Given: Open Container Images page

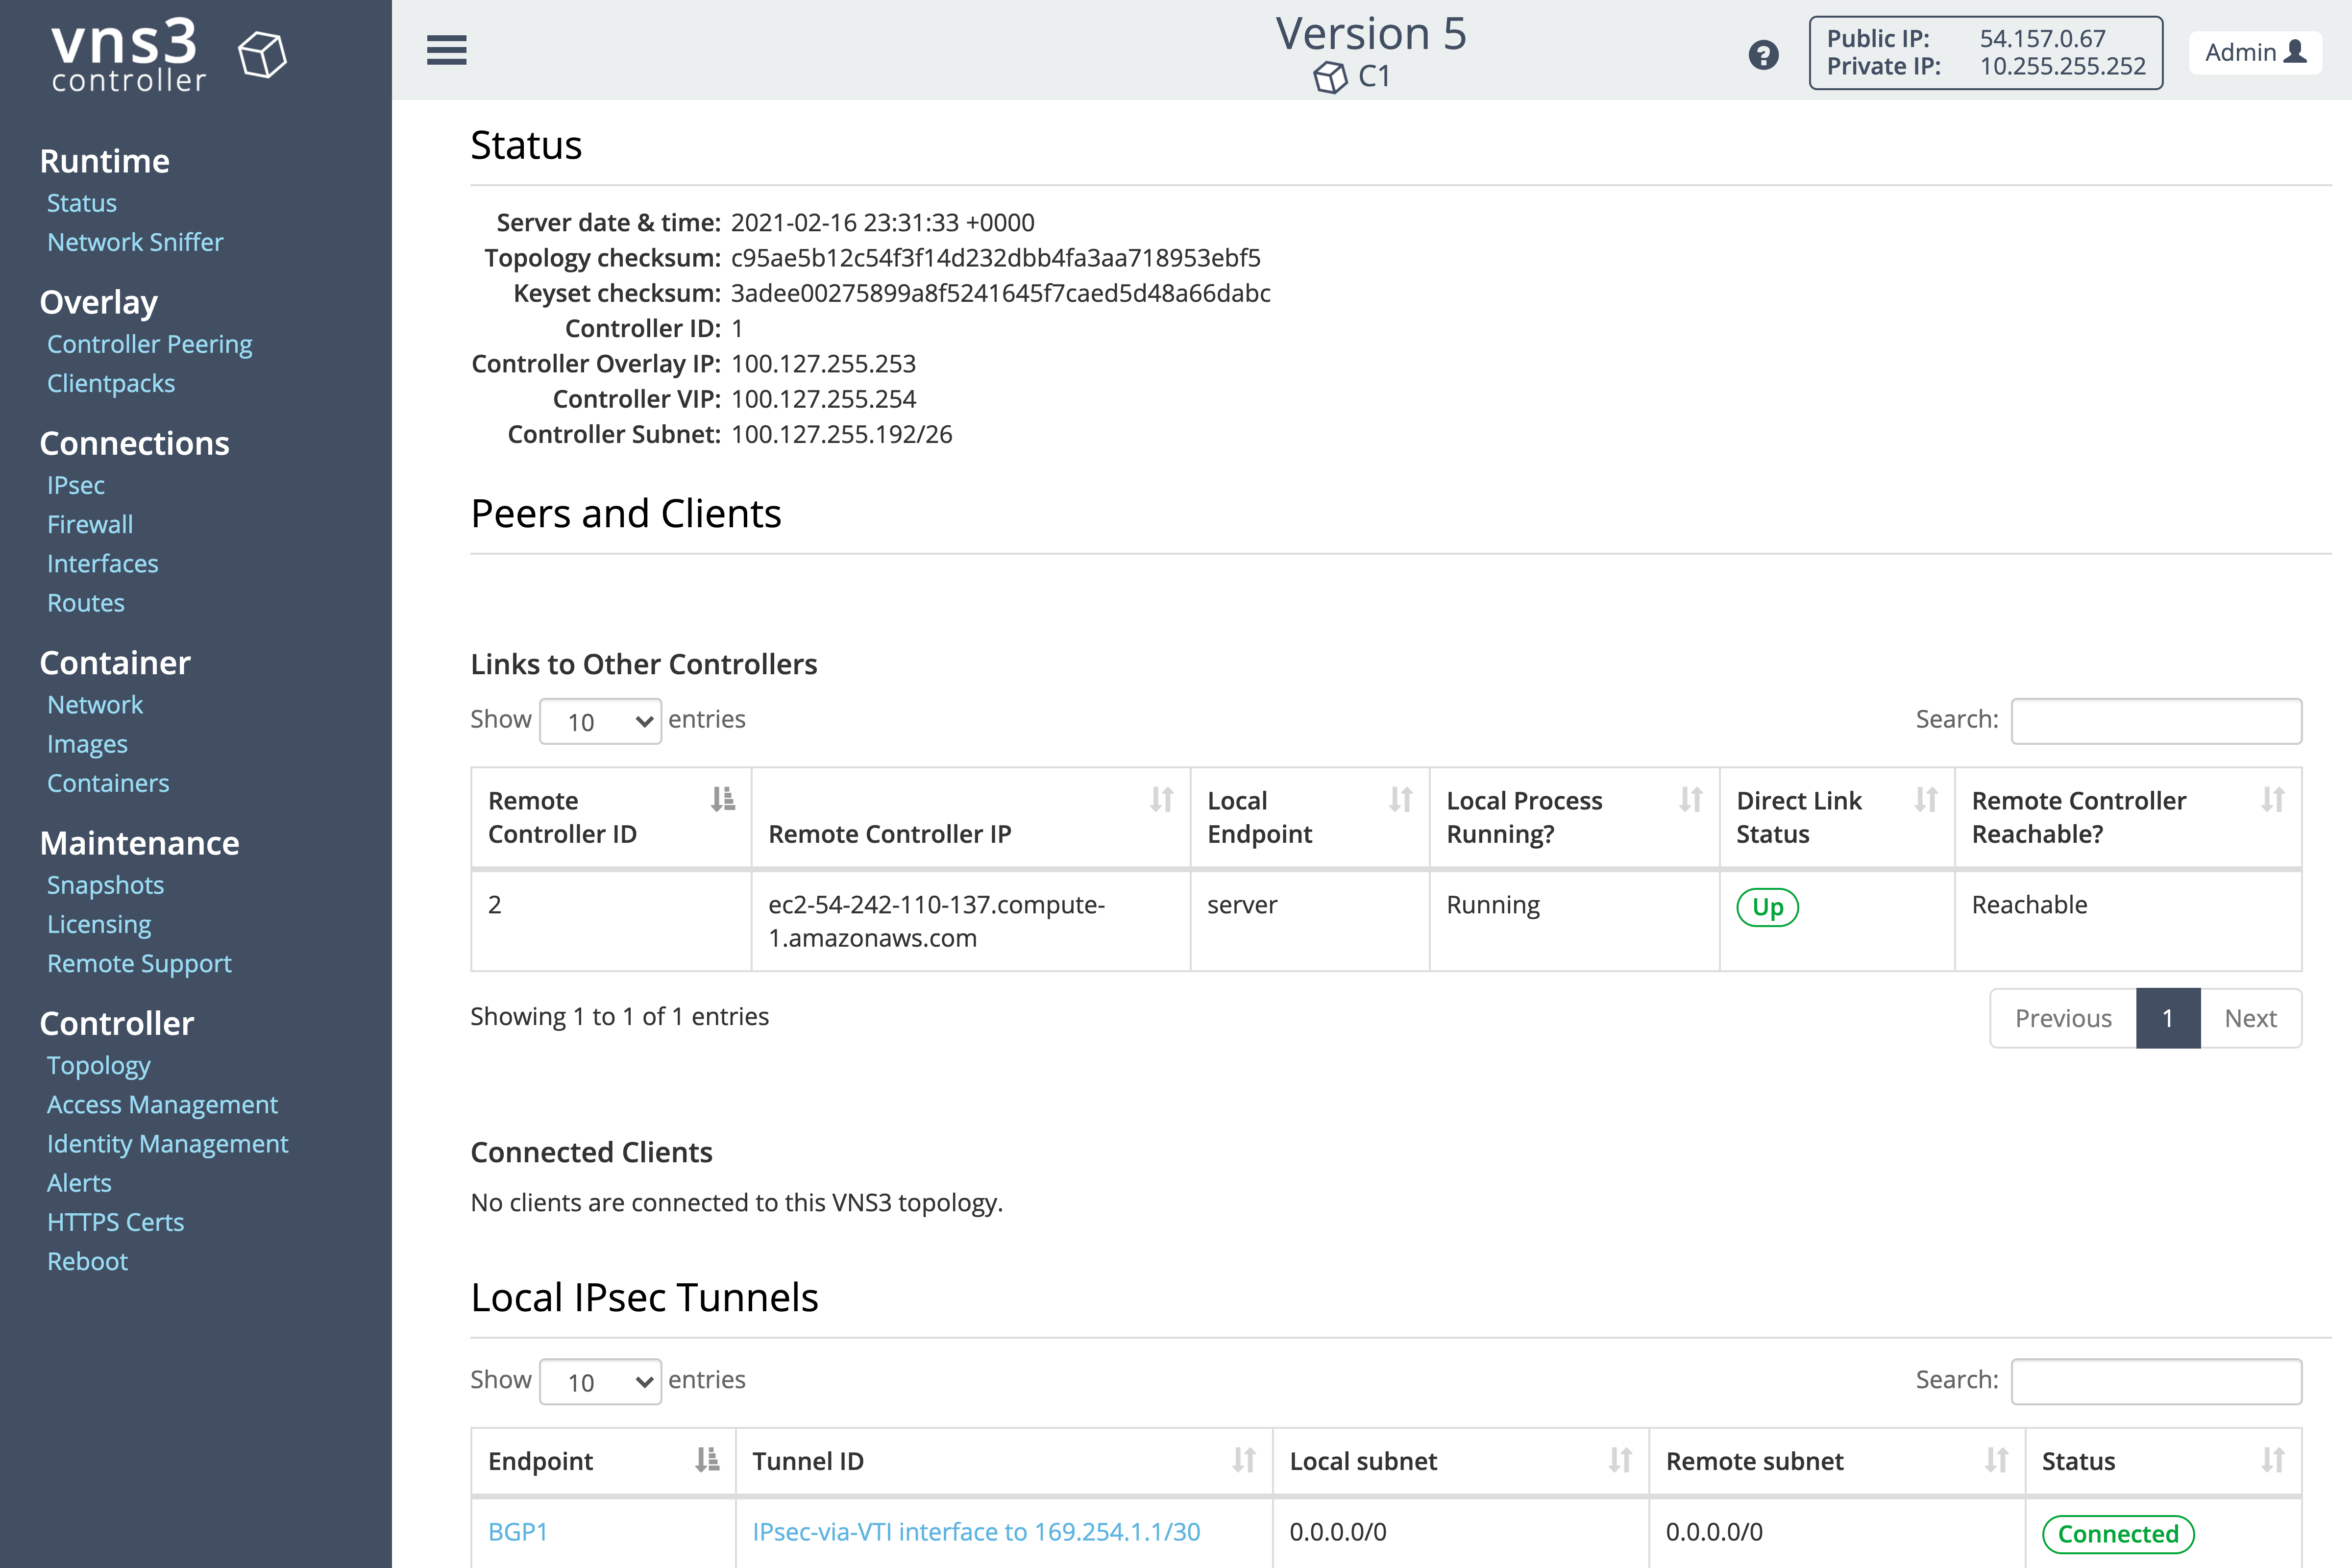Looking at the screenshot, I should 88,744.
